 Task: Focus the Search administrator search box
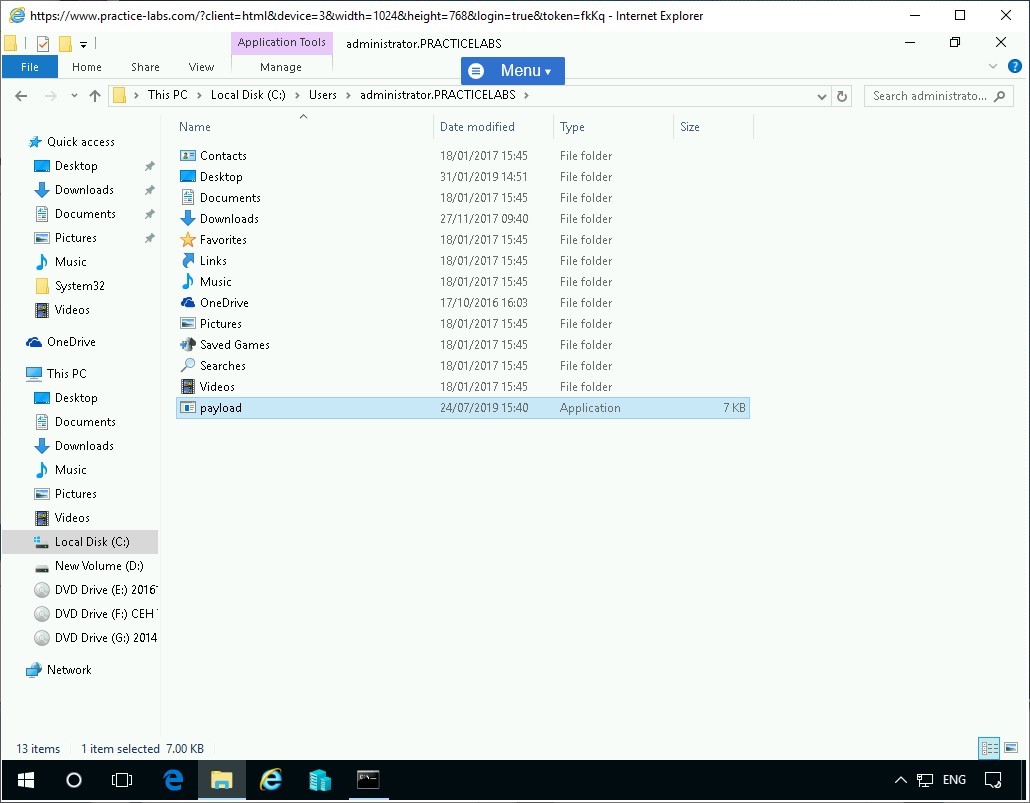(938, 96)
